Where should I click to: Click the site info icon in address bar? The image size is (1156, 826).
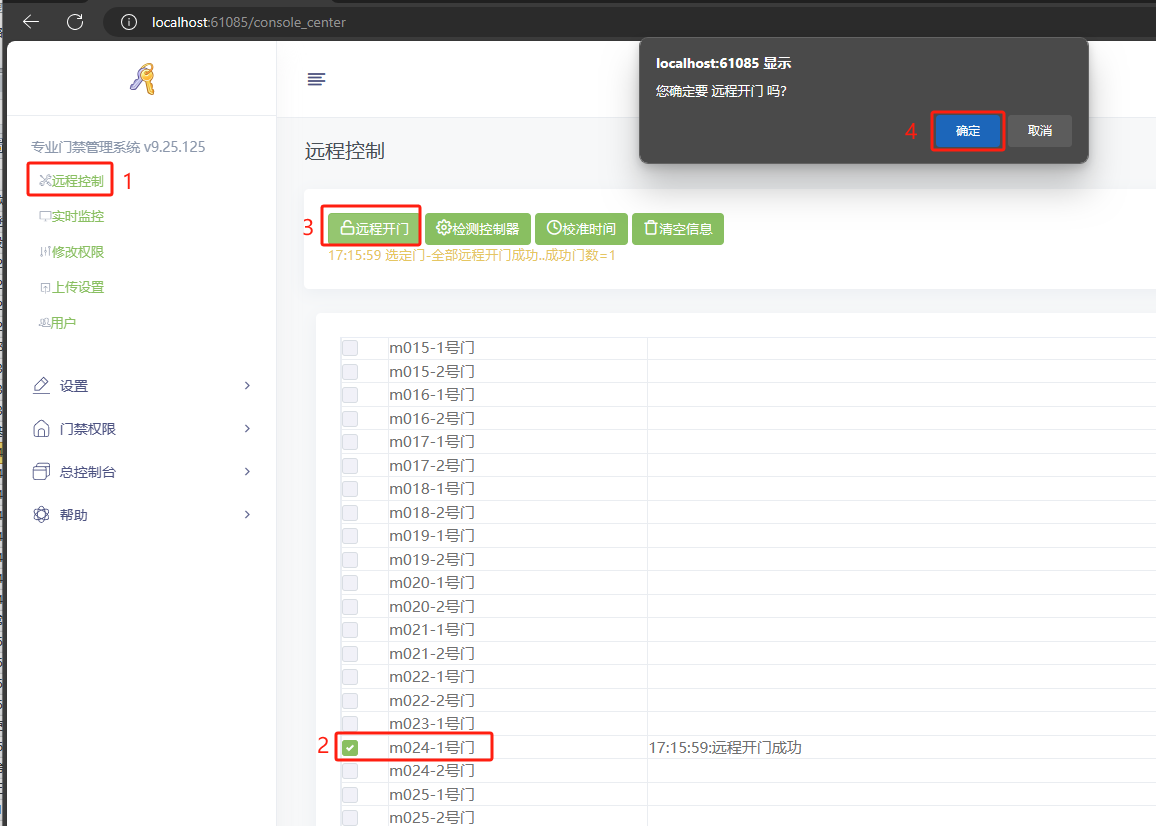129,22
